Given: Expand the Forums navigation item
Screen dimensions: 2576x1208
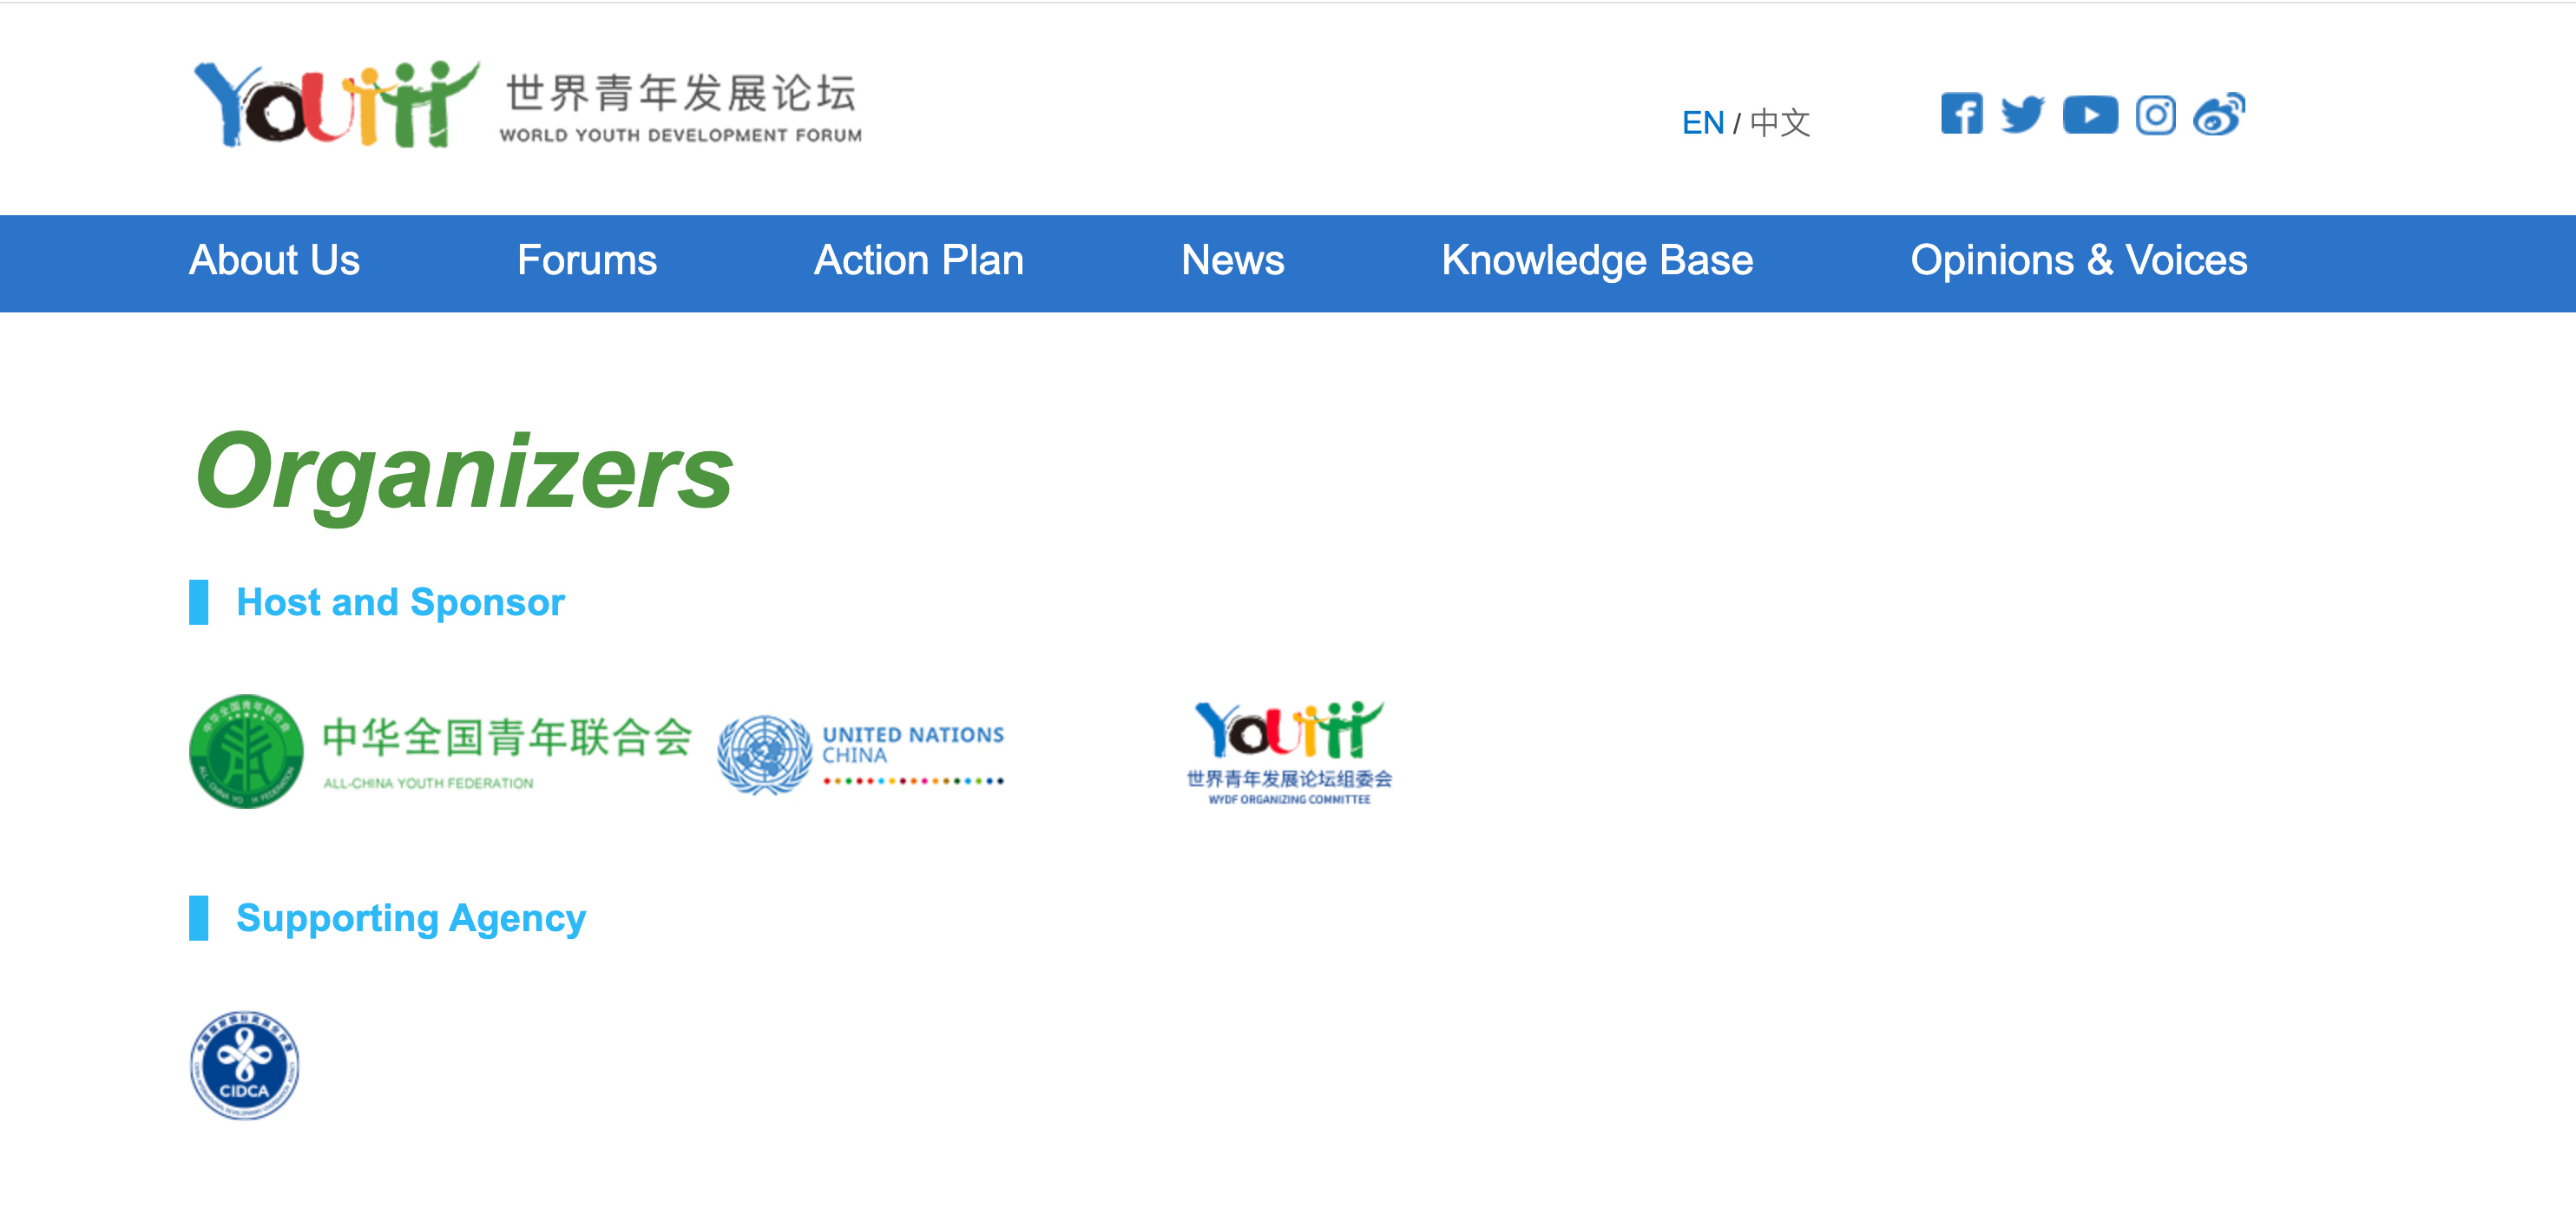Looking at the screenshot, I should point(586,261).
